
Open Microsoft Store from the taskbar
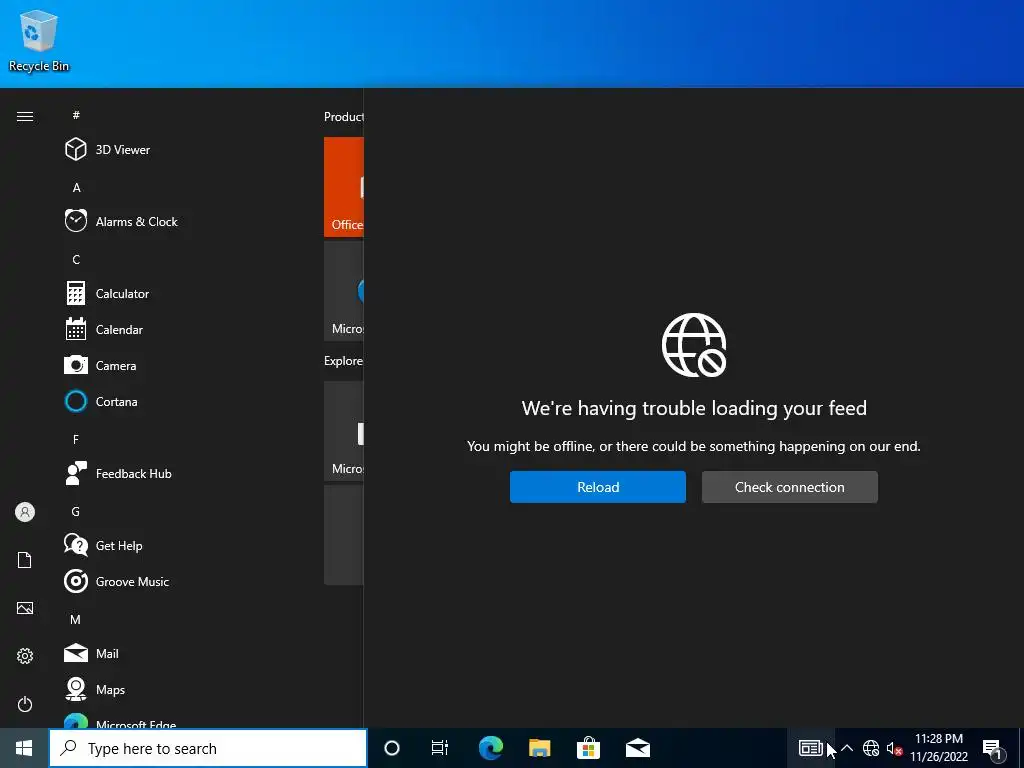point(588,748)
